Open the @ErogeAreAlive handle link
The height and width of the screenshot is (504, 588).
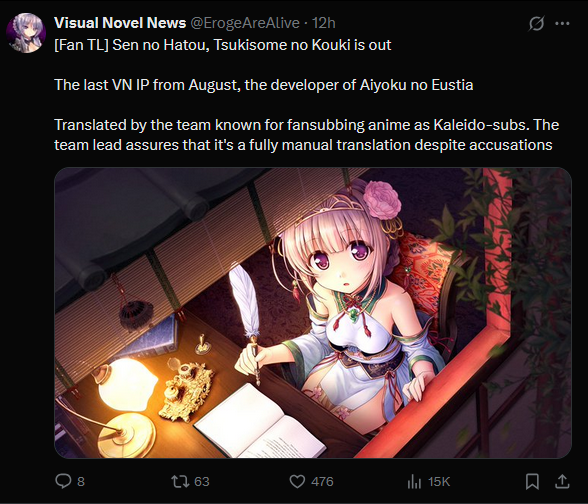pos(245,23)
